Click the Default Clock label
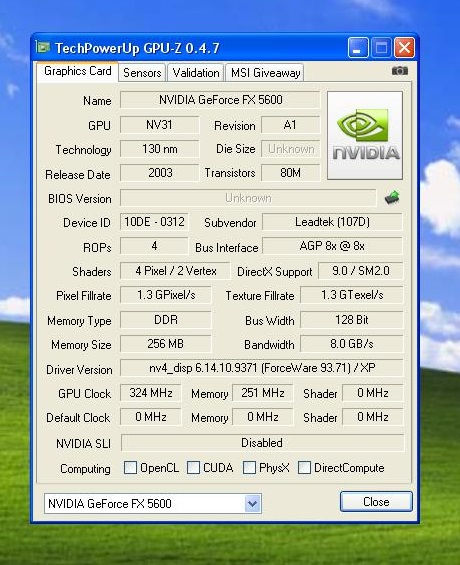Screen dimensions: 460x565 pos(78,418)
